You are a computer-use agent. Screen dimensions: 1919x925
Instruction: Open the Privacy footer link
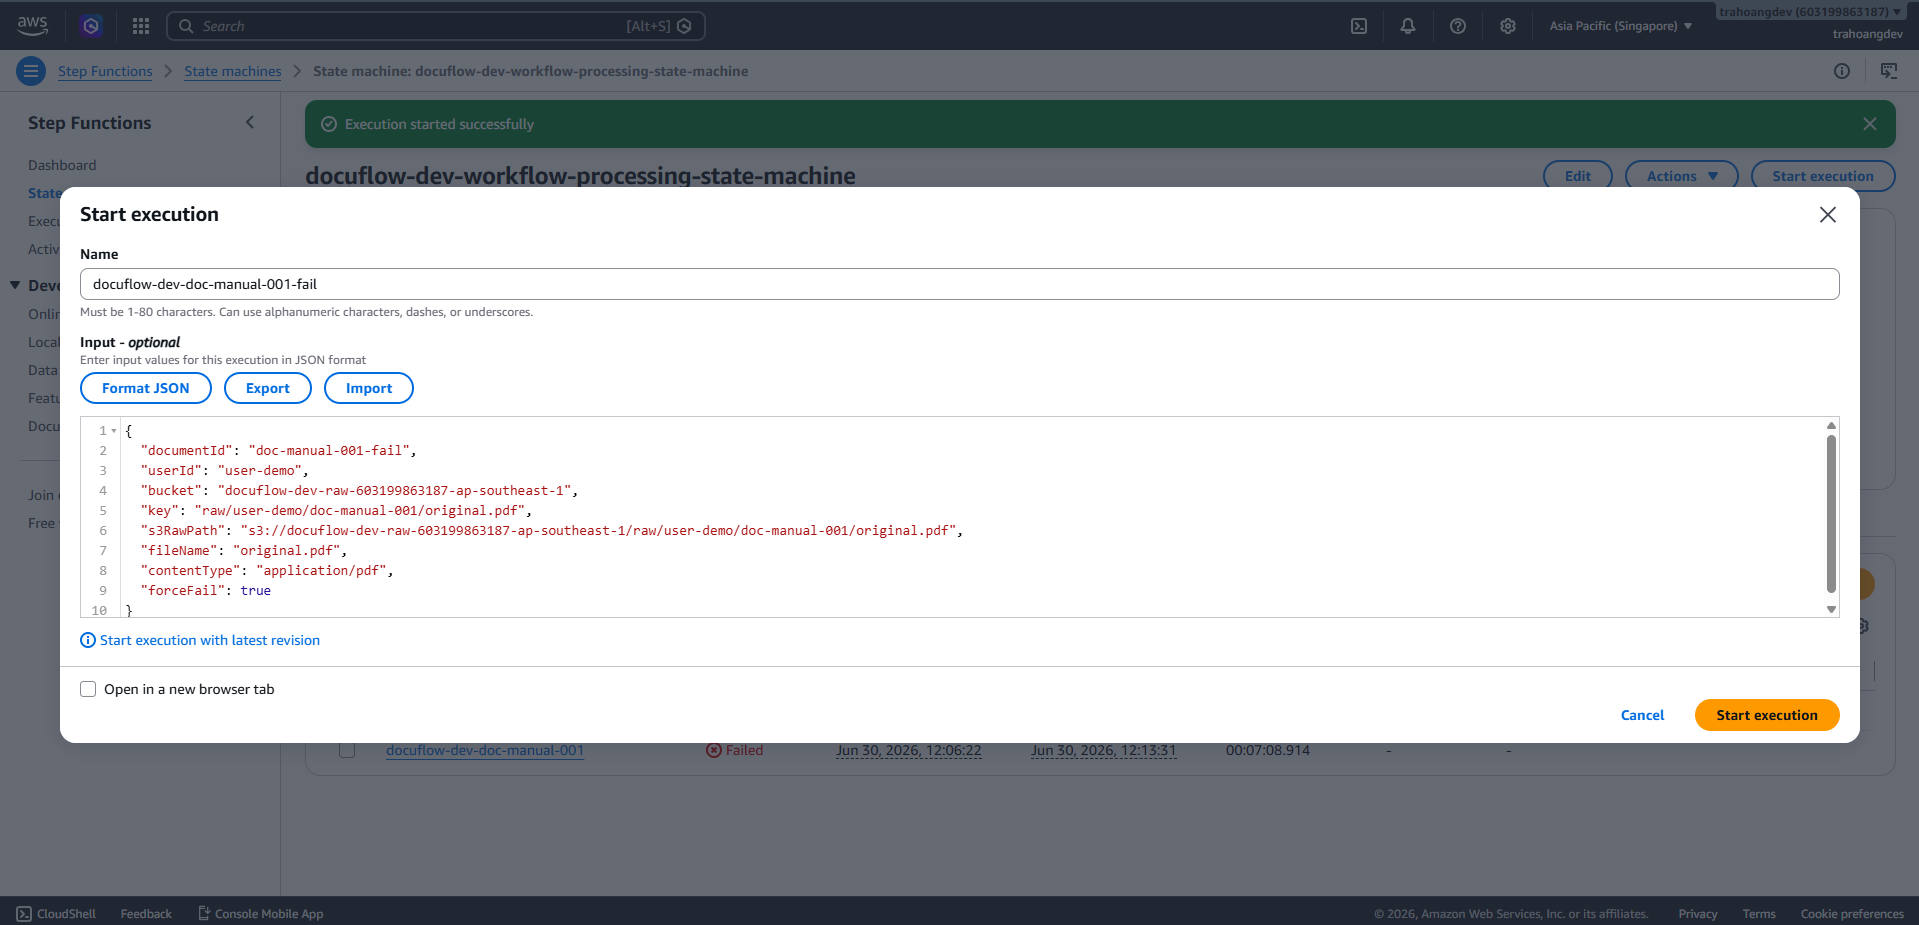point(1698,914)
